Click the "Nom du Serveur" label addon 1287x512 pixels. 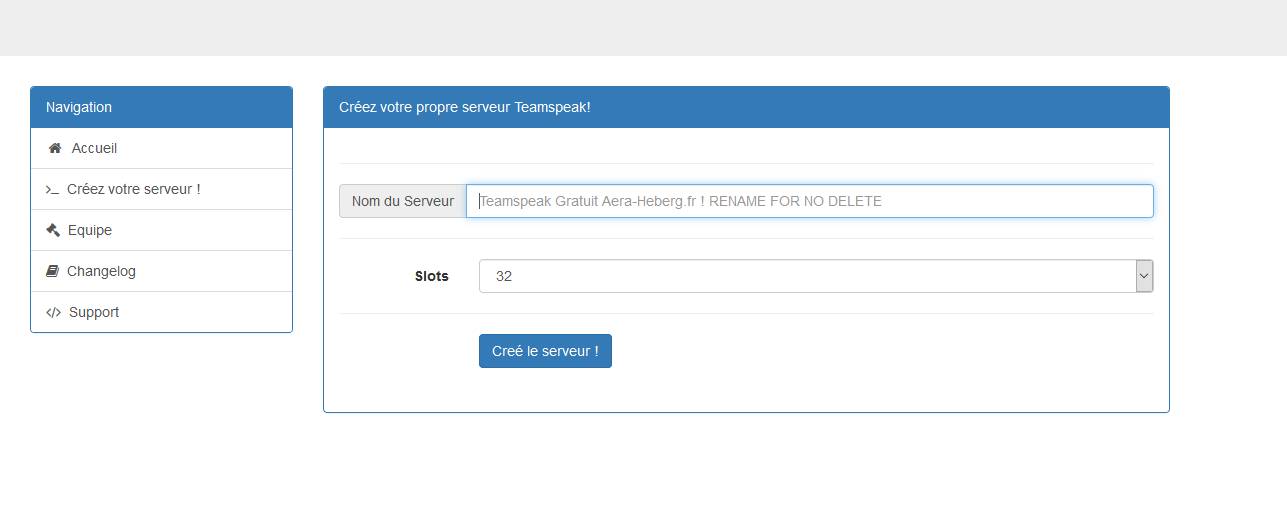pos(403,201)
